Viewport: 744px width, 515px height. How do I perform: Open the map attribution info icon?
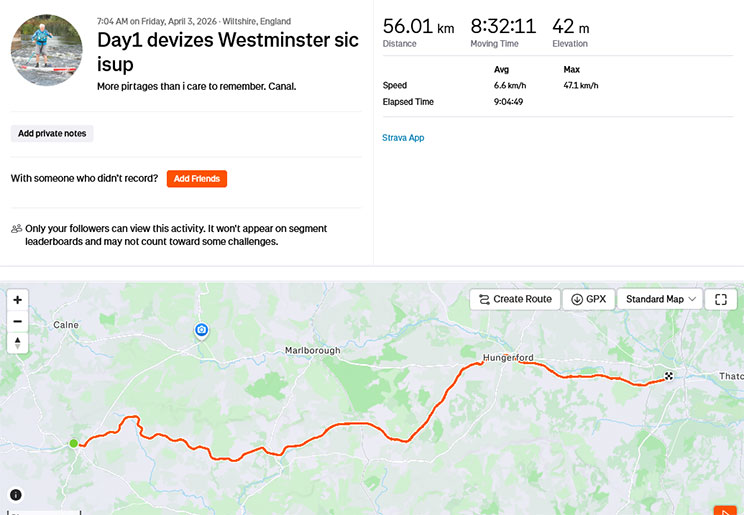click(x=16, y=494)
